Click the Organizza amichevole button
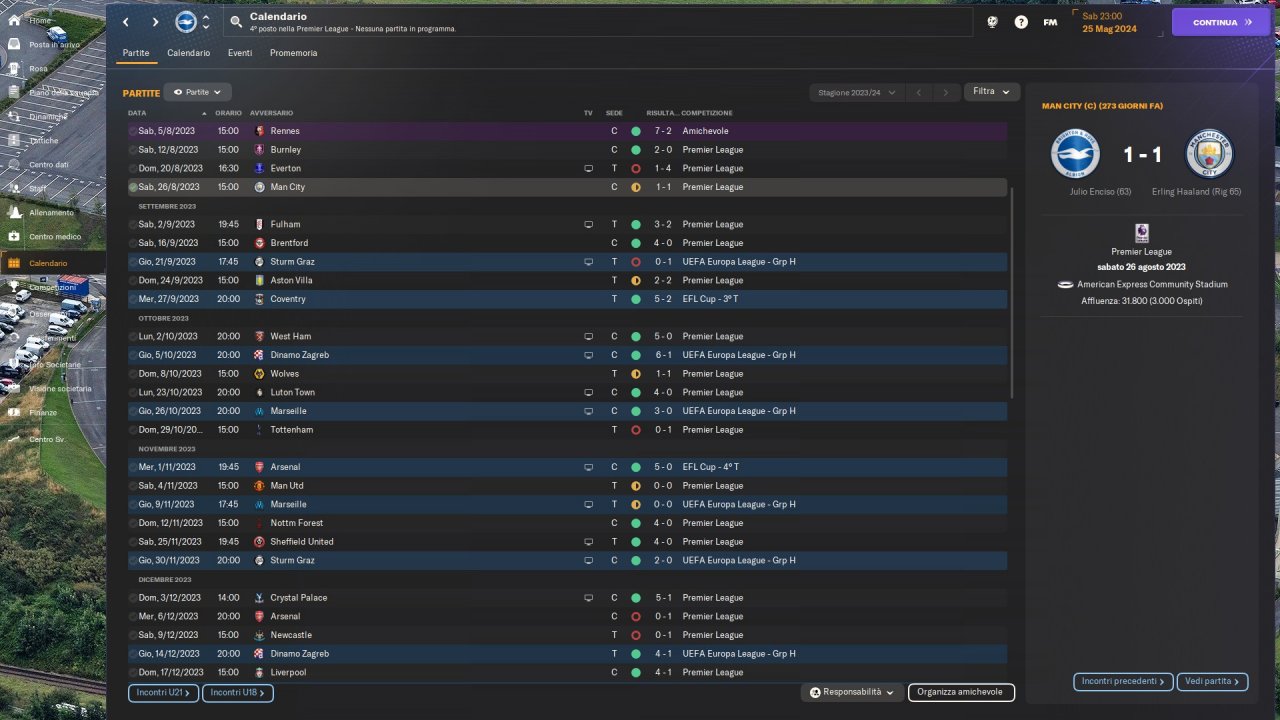Image resolution: width=1280 pixels, height=720 pixels. tap(961, 692)
